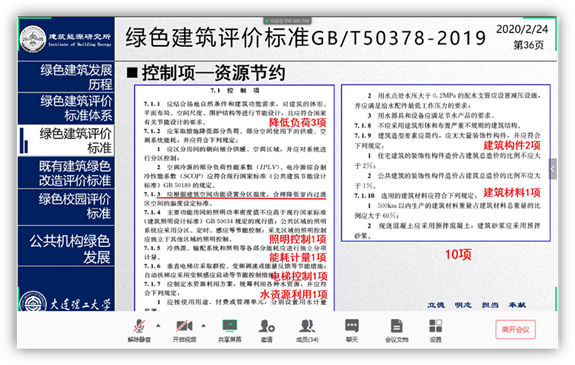Expand video options arrow beside camera
This screenshot has width=575, height=365.
[204, 325]
